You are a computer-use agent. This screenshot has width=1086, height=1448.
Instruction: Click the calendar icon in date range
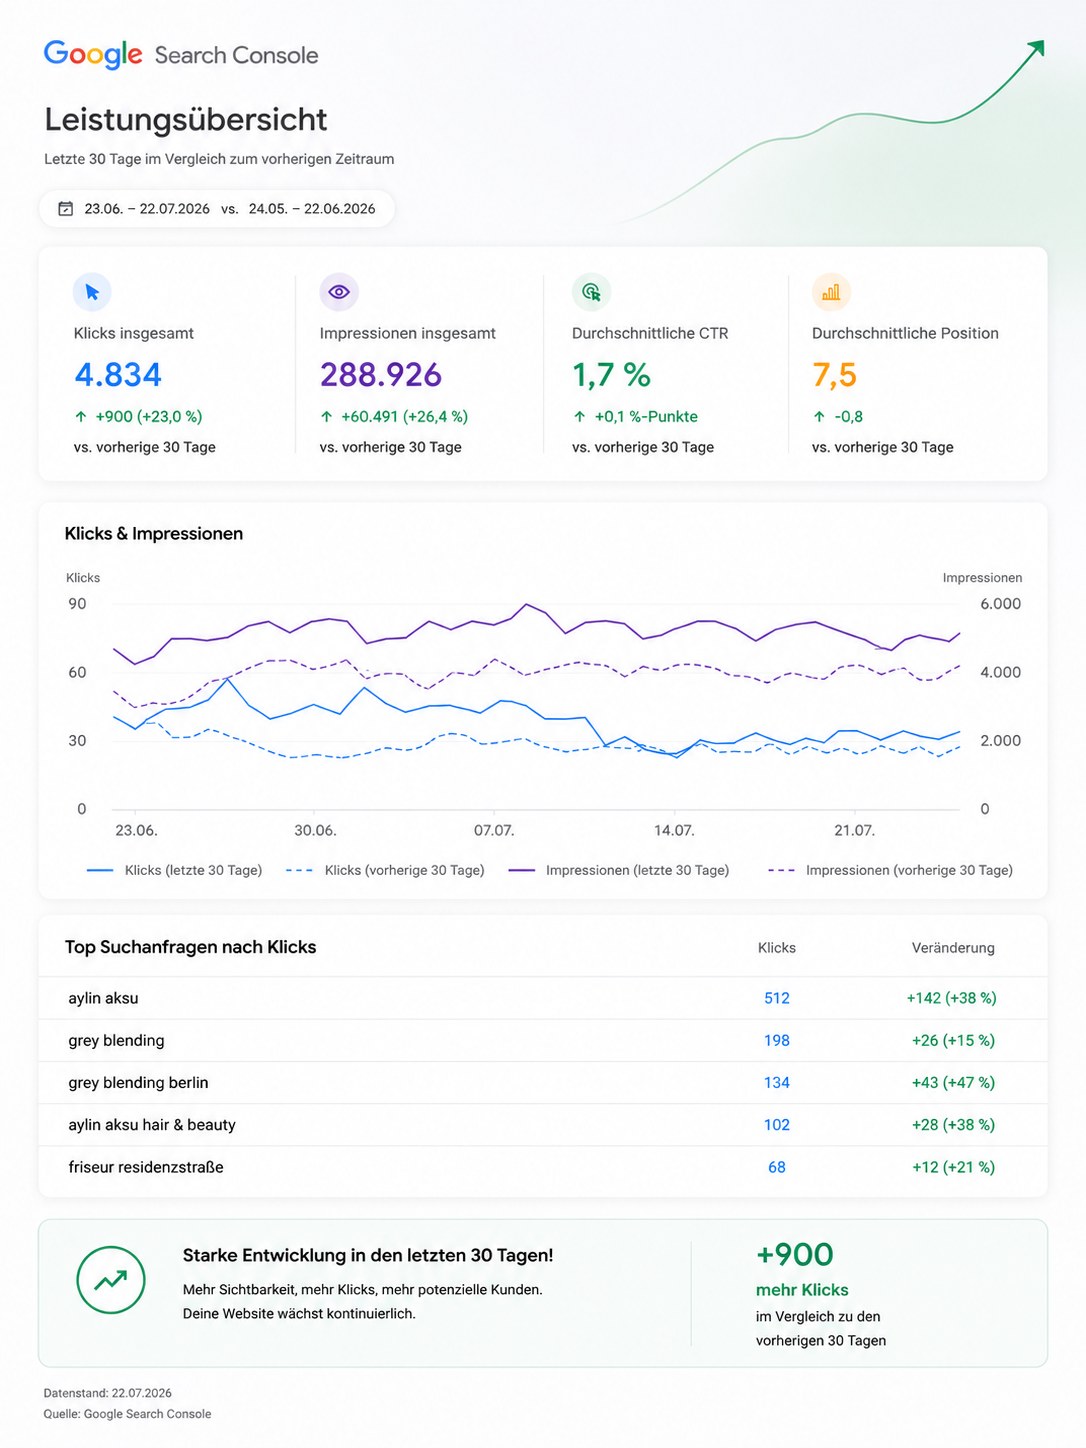pos(66,209)
